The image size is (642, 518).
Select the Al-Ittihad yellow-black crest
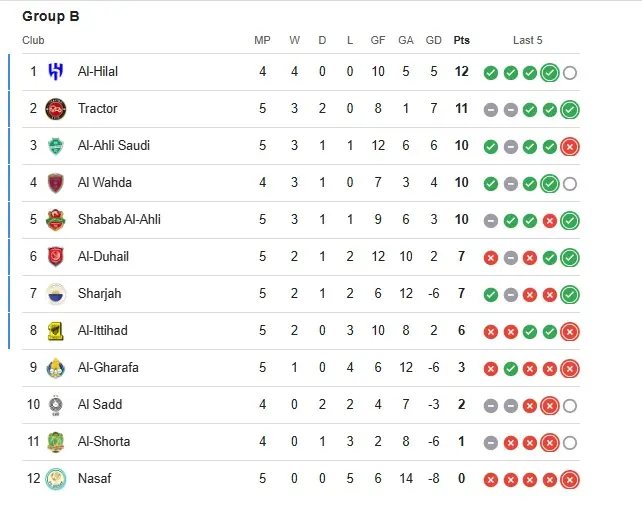55,331
